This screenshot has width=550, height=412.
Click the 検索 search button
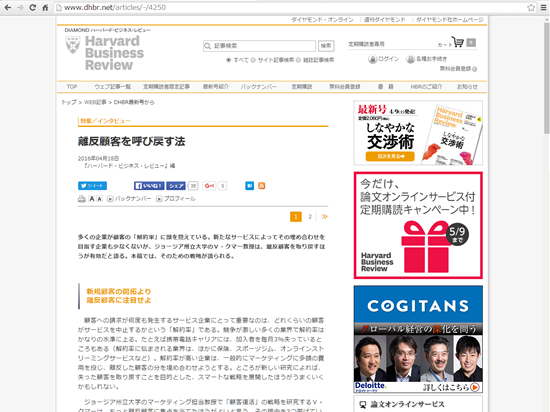click(326, 46)
